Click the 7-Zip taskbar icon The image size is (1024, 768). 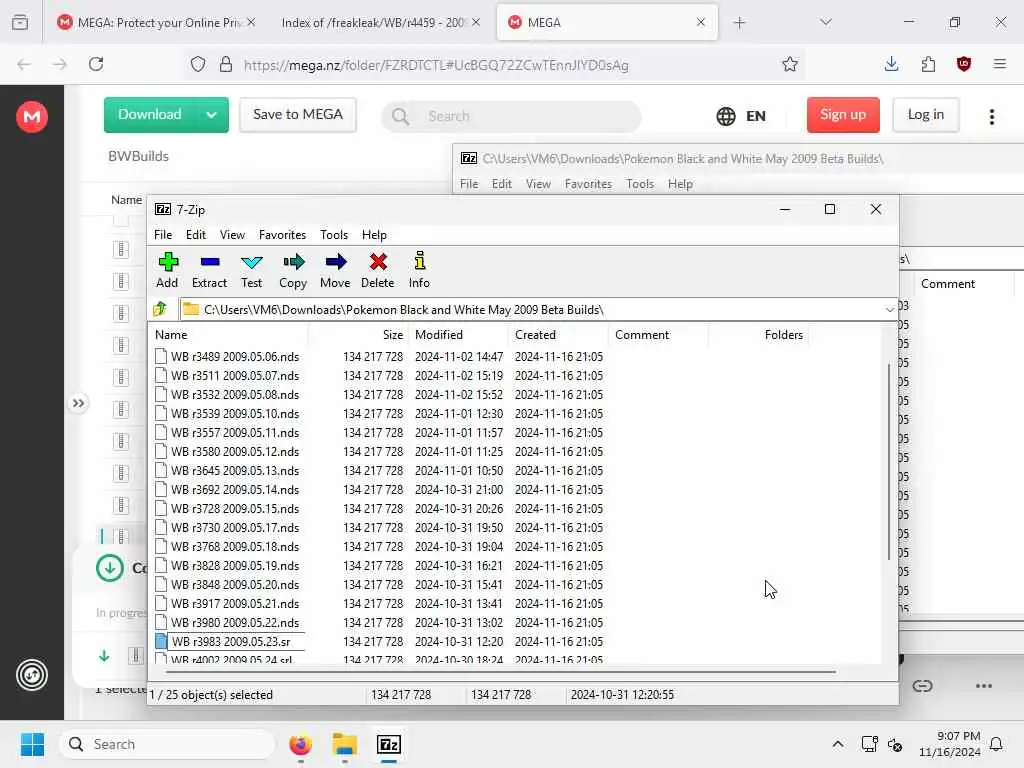389,744
